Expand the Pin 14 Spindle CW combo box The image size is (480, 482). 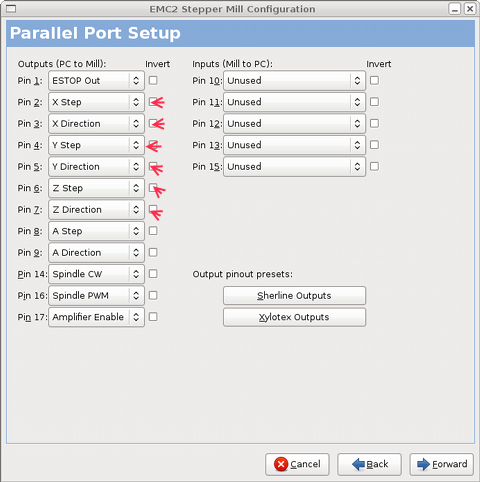tap(96, 274)
